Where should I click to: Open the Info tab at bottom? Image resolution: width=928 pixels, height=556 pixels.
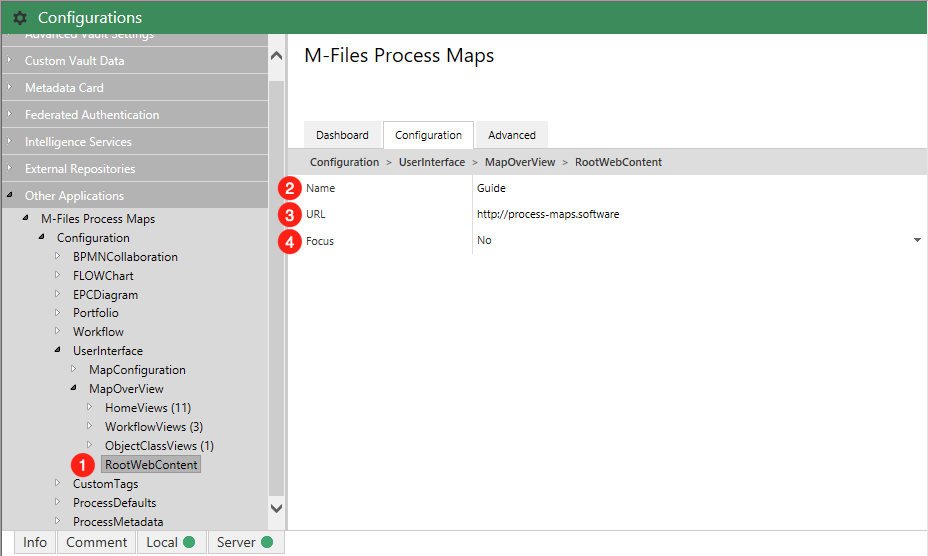pos(35,542)
